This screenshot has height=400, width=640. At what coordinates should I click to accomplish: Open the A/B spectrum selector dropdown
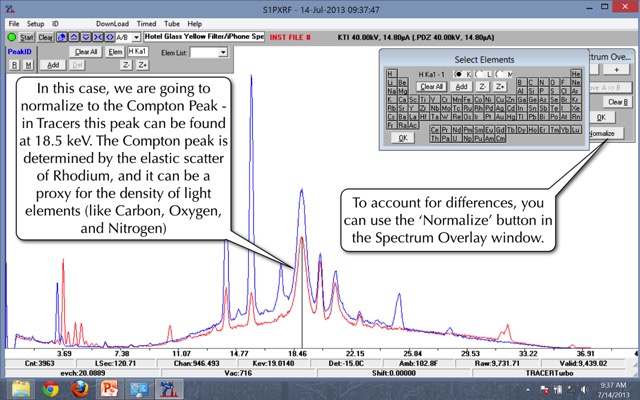coord(138,36)
